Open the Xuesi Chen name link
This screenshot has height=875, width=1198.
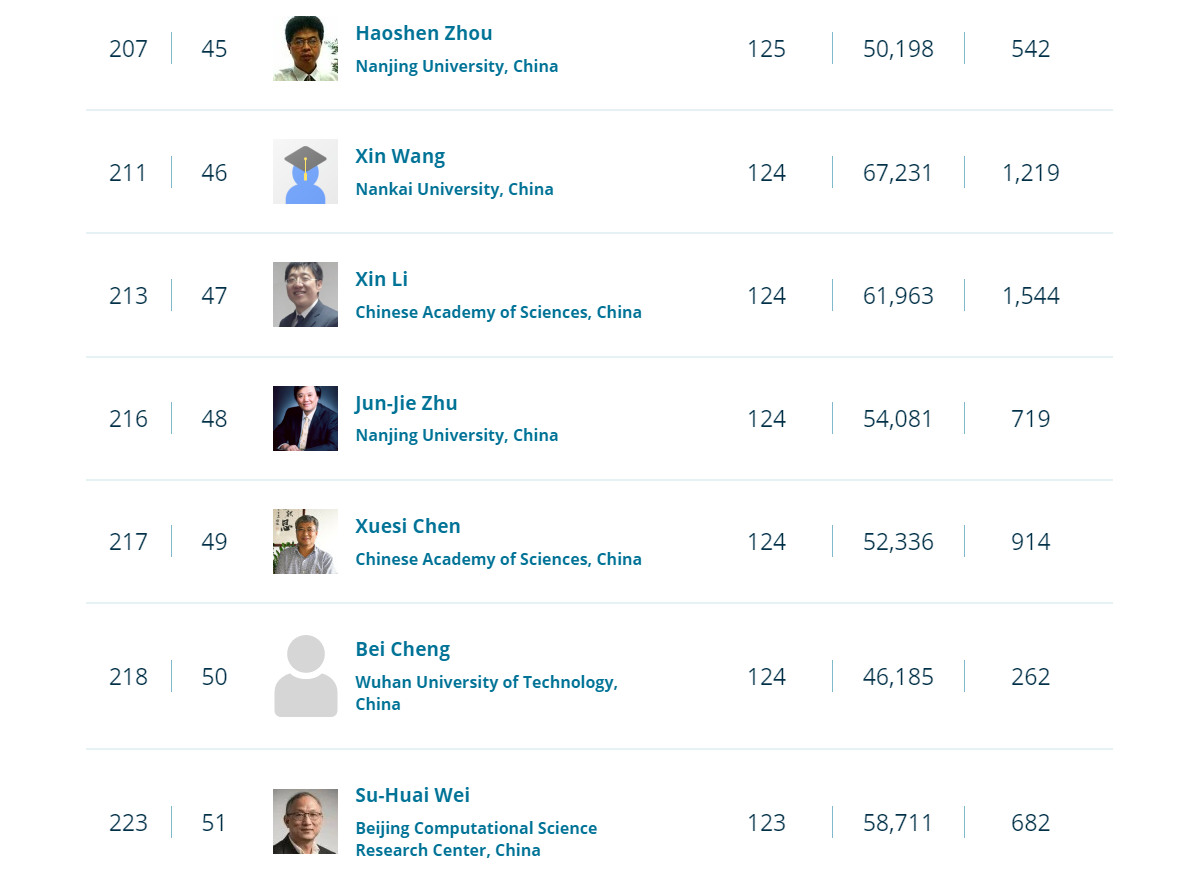coord(407,526)
